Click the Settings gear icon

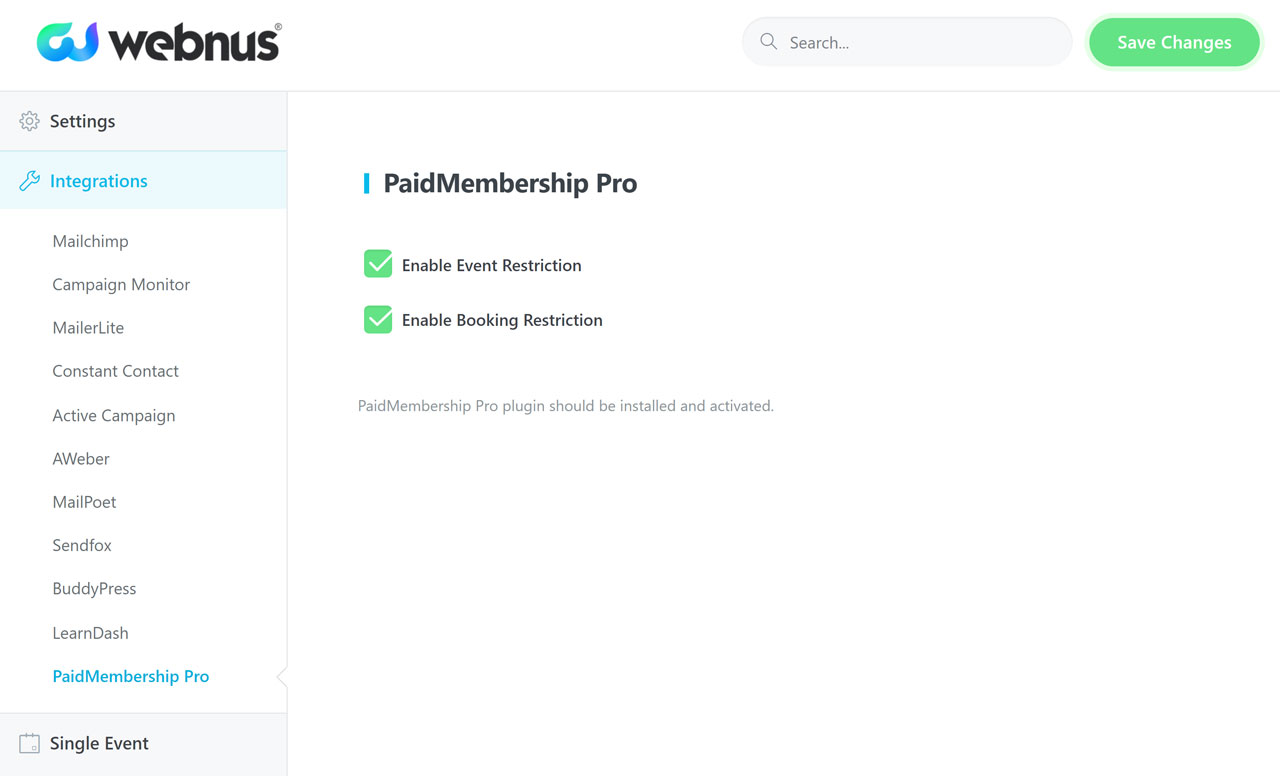point(29,121)
